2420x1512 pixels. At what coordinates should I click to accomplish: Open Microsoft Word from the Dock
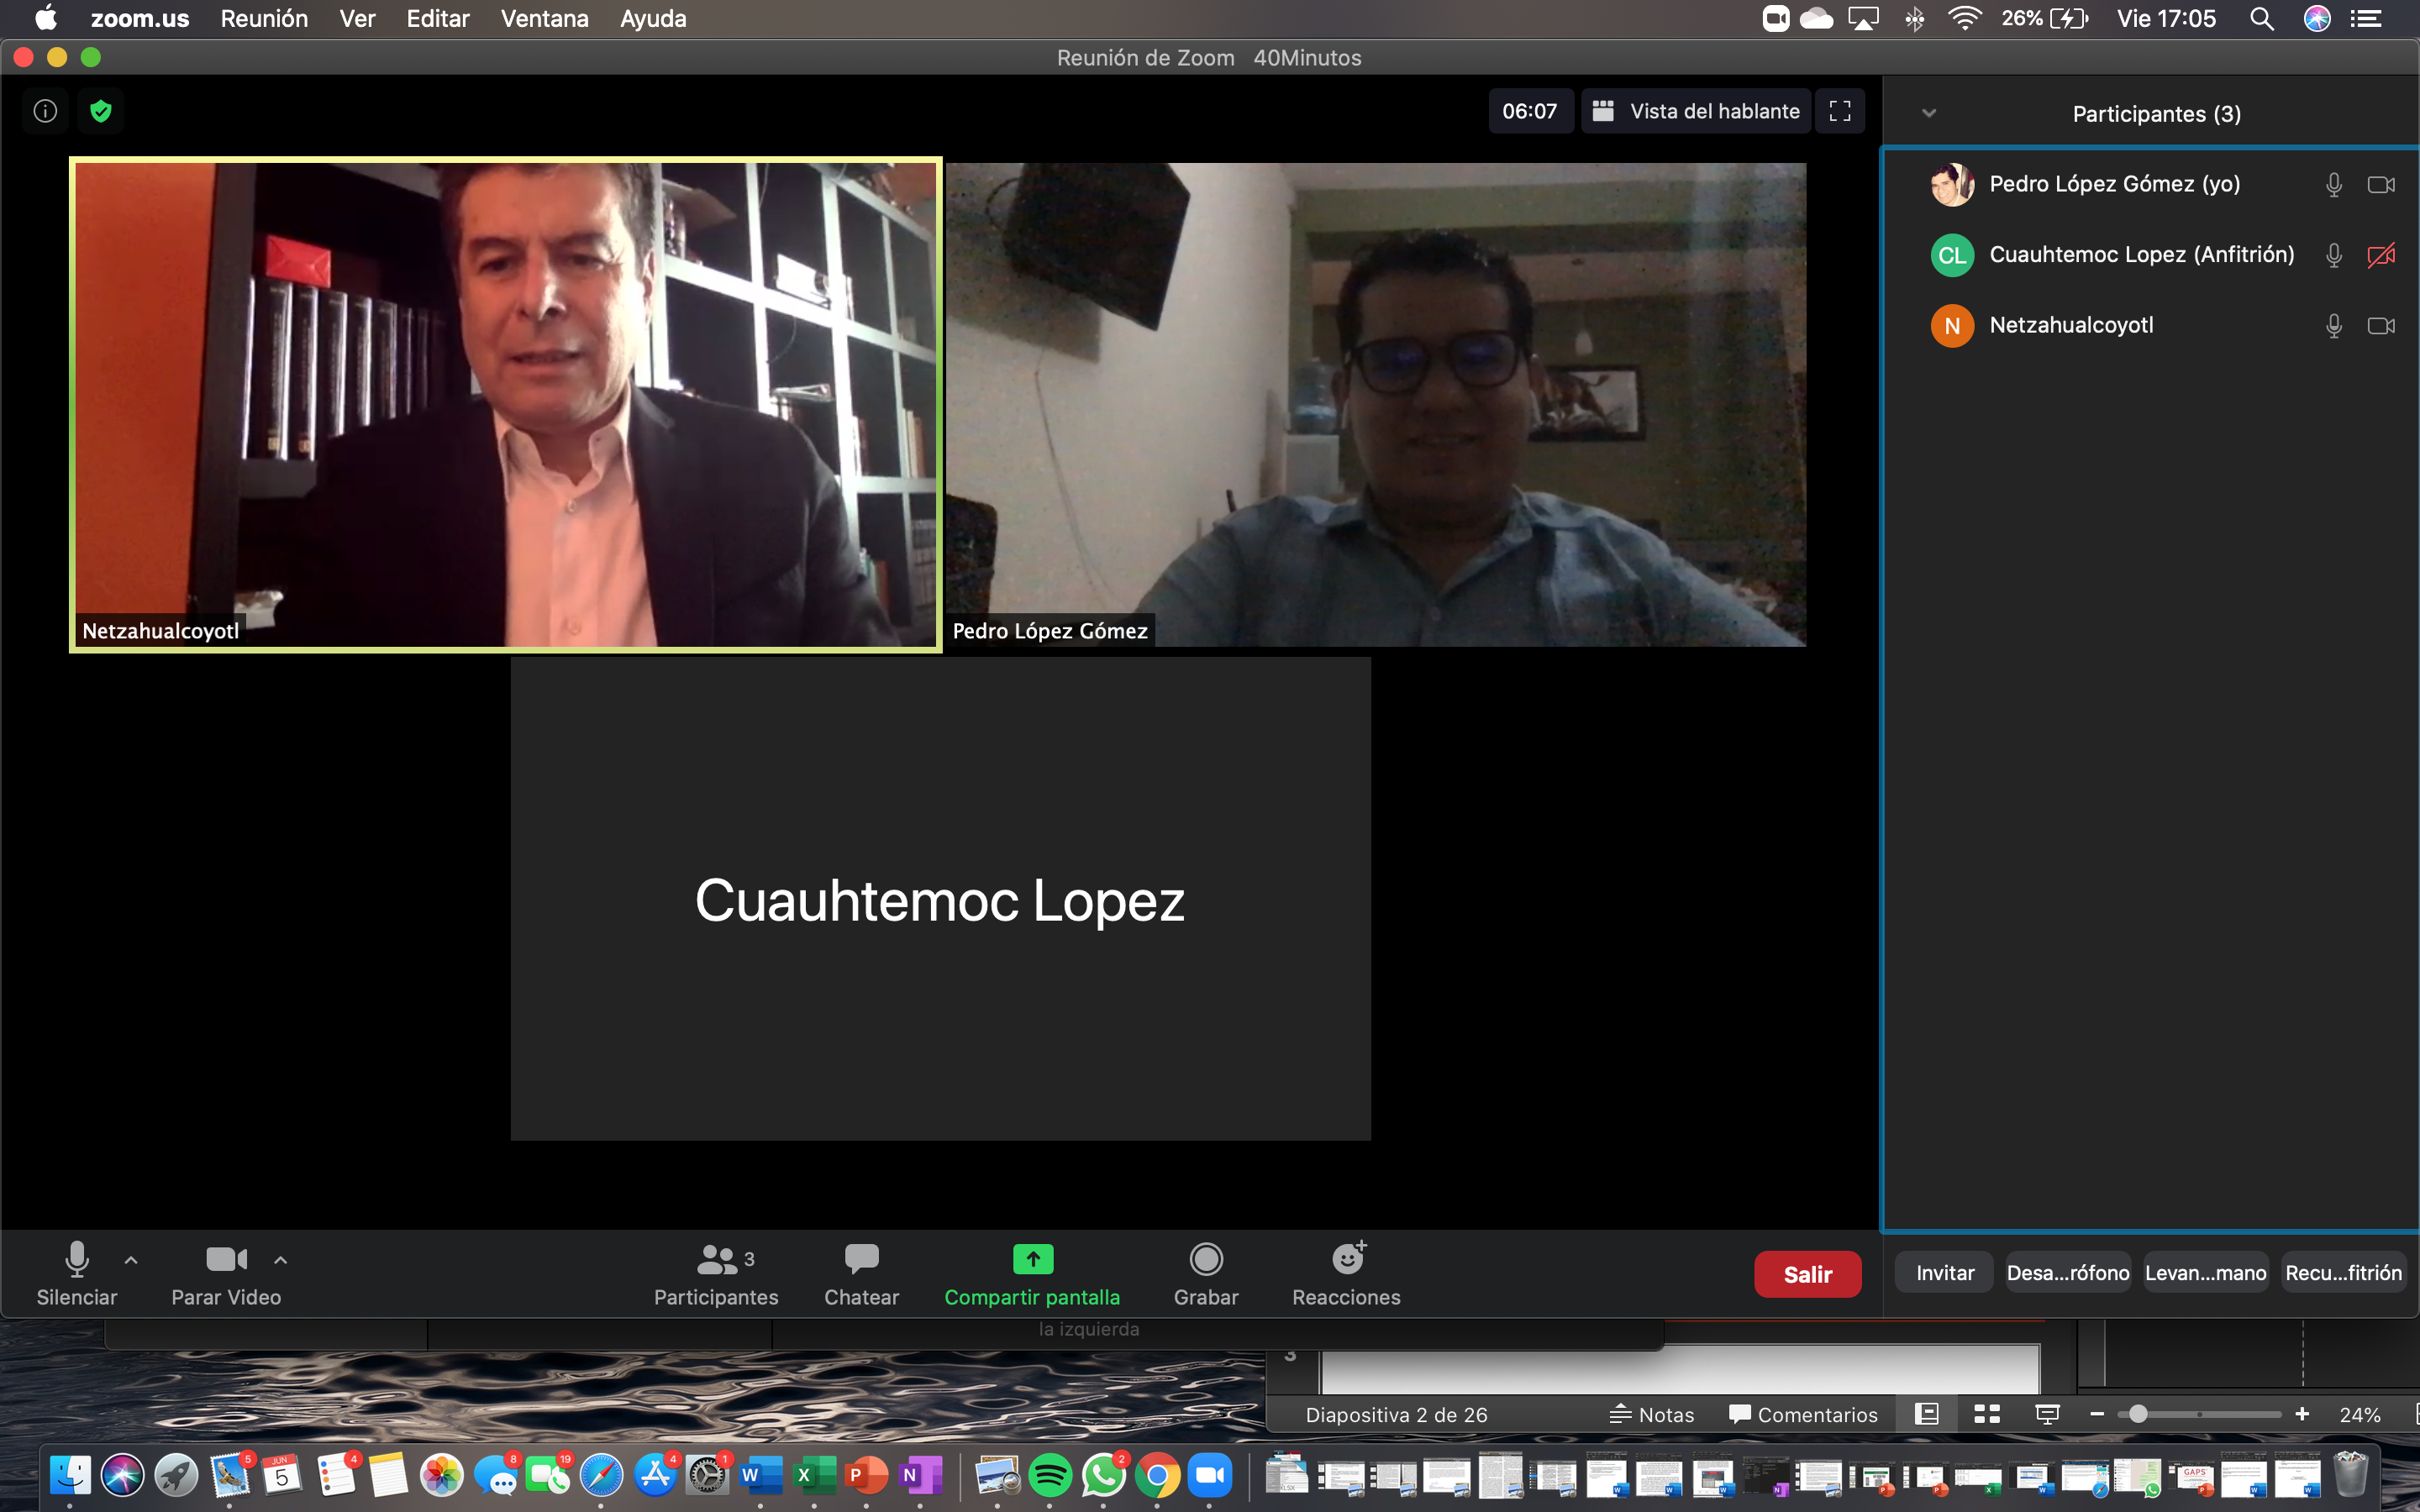coord(760,1475)
